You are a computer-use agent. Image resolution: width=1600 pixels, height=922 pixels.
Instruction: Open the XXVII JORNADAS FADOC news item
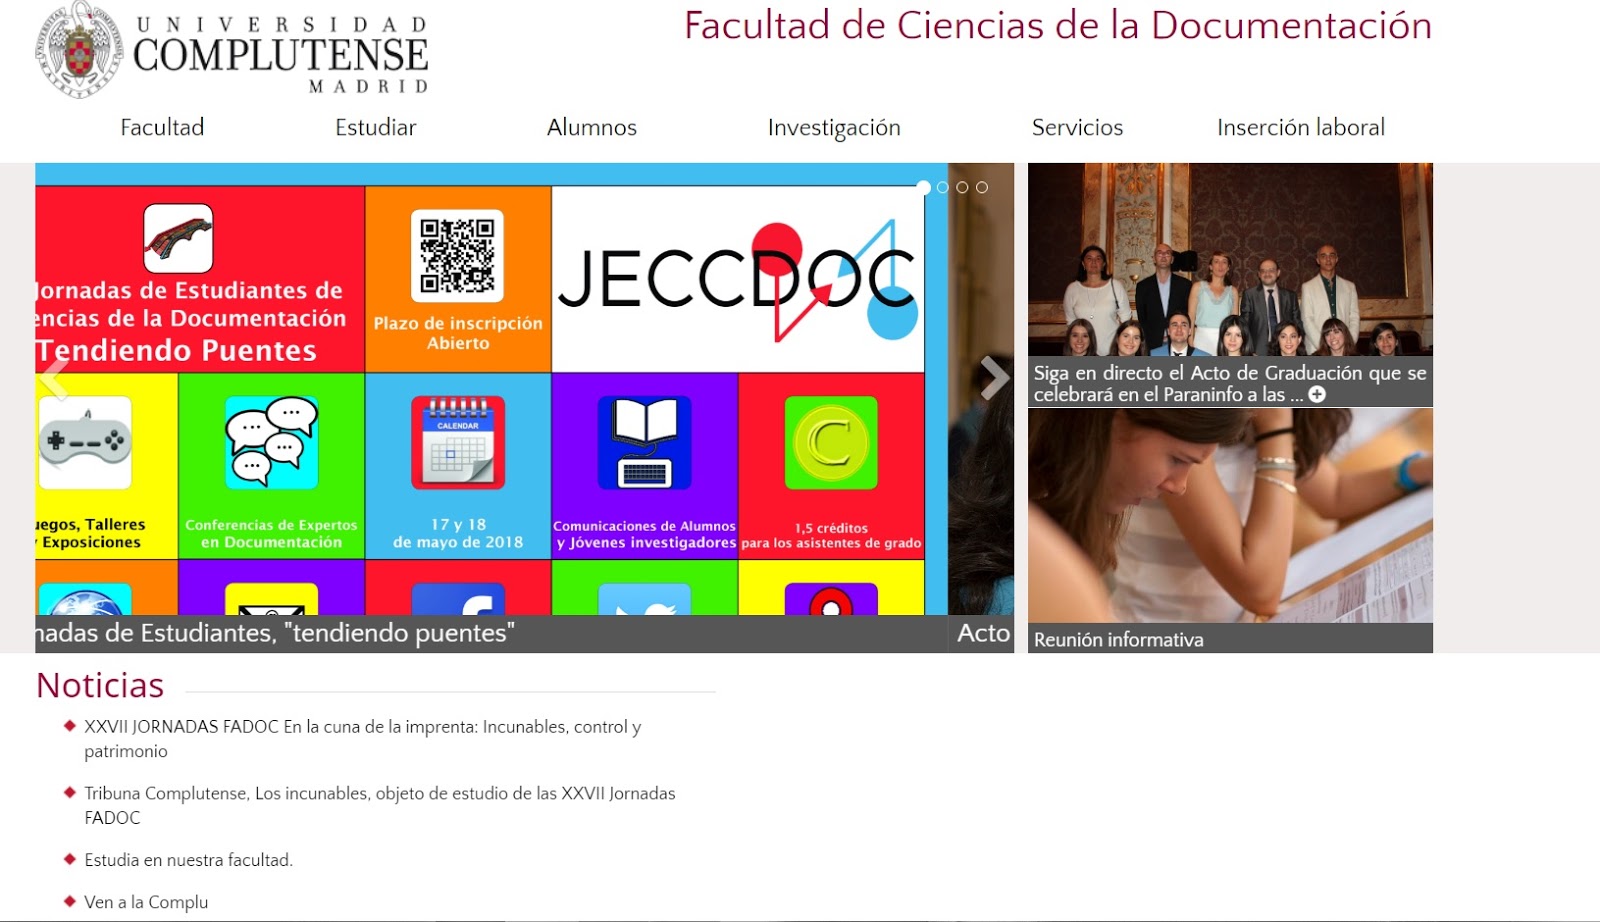click(x=363, y=739)
